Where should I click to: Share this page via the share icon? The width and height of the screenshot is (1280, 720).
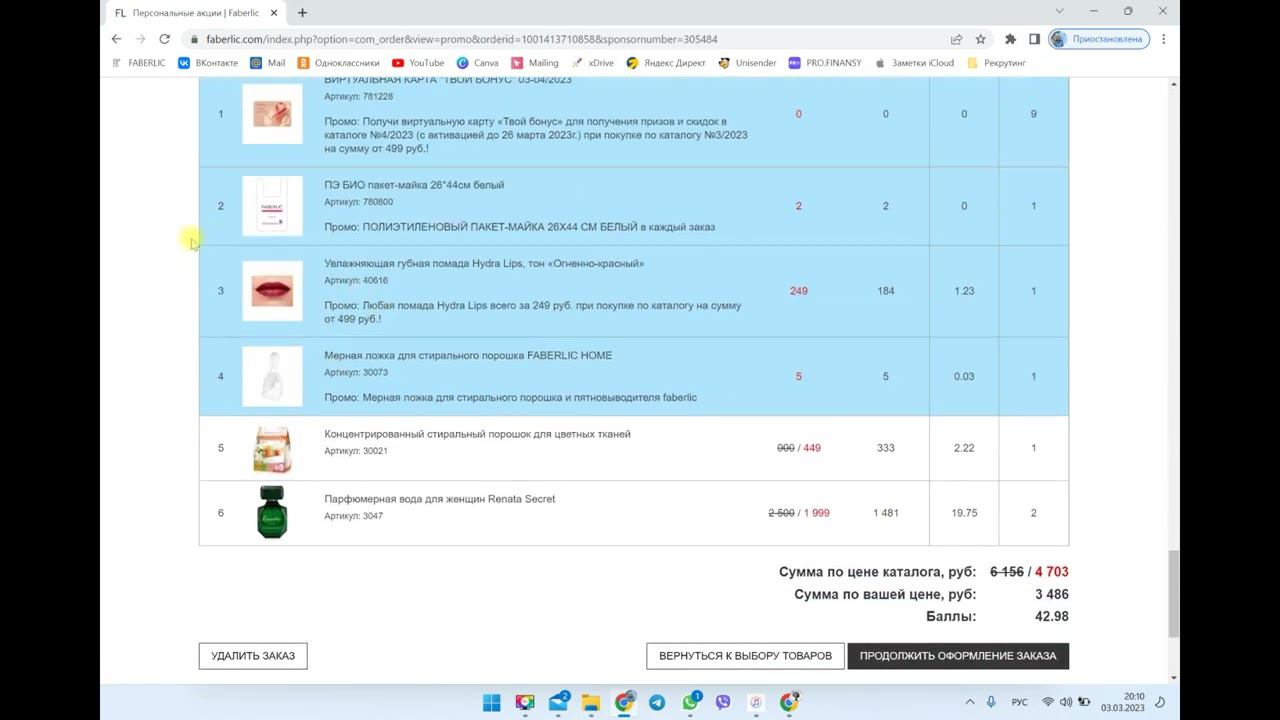point(956,39)
